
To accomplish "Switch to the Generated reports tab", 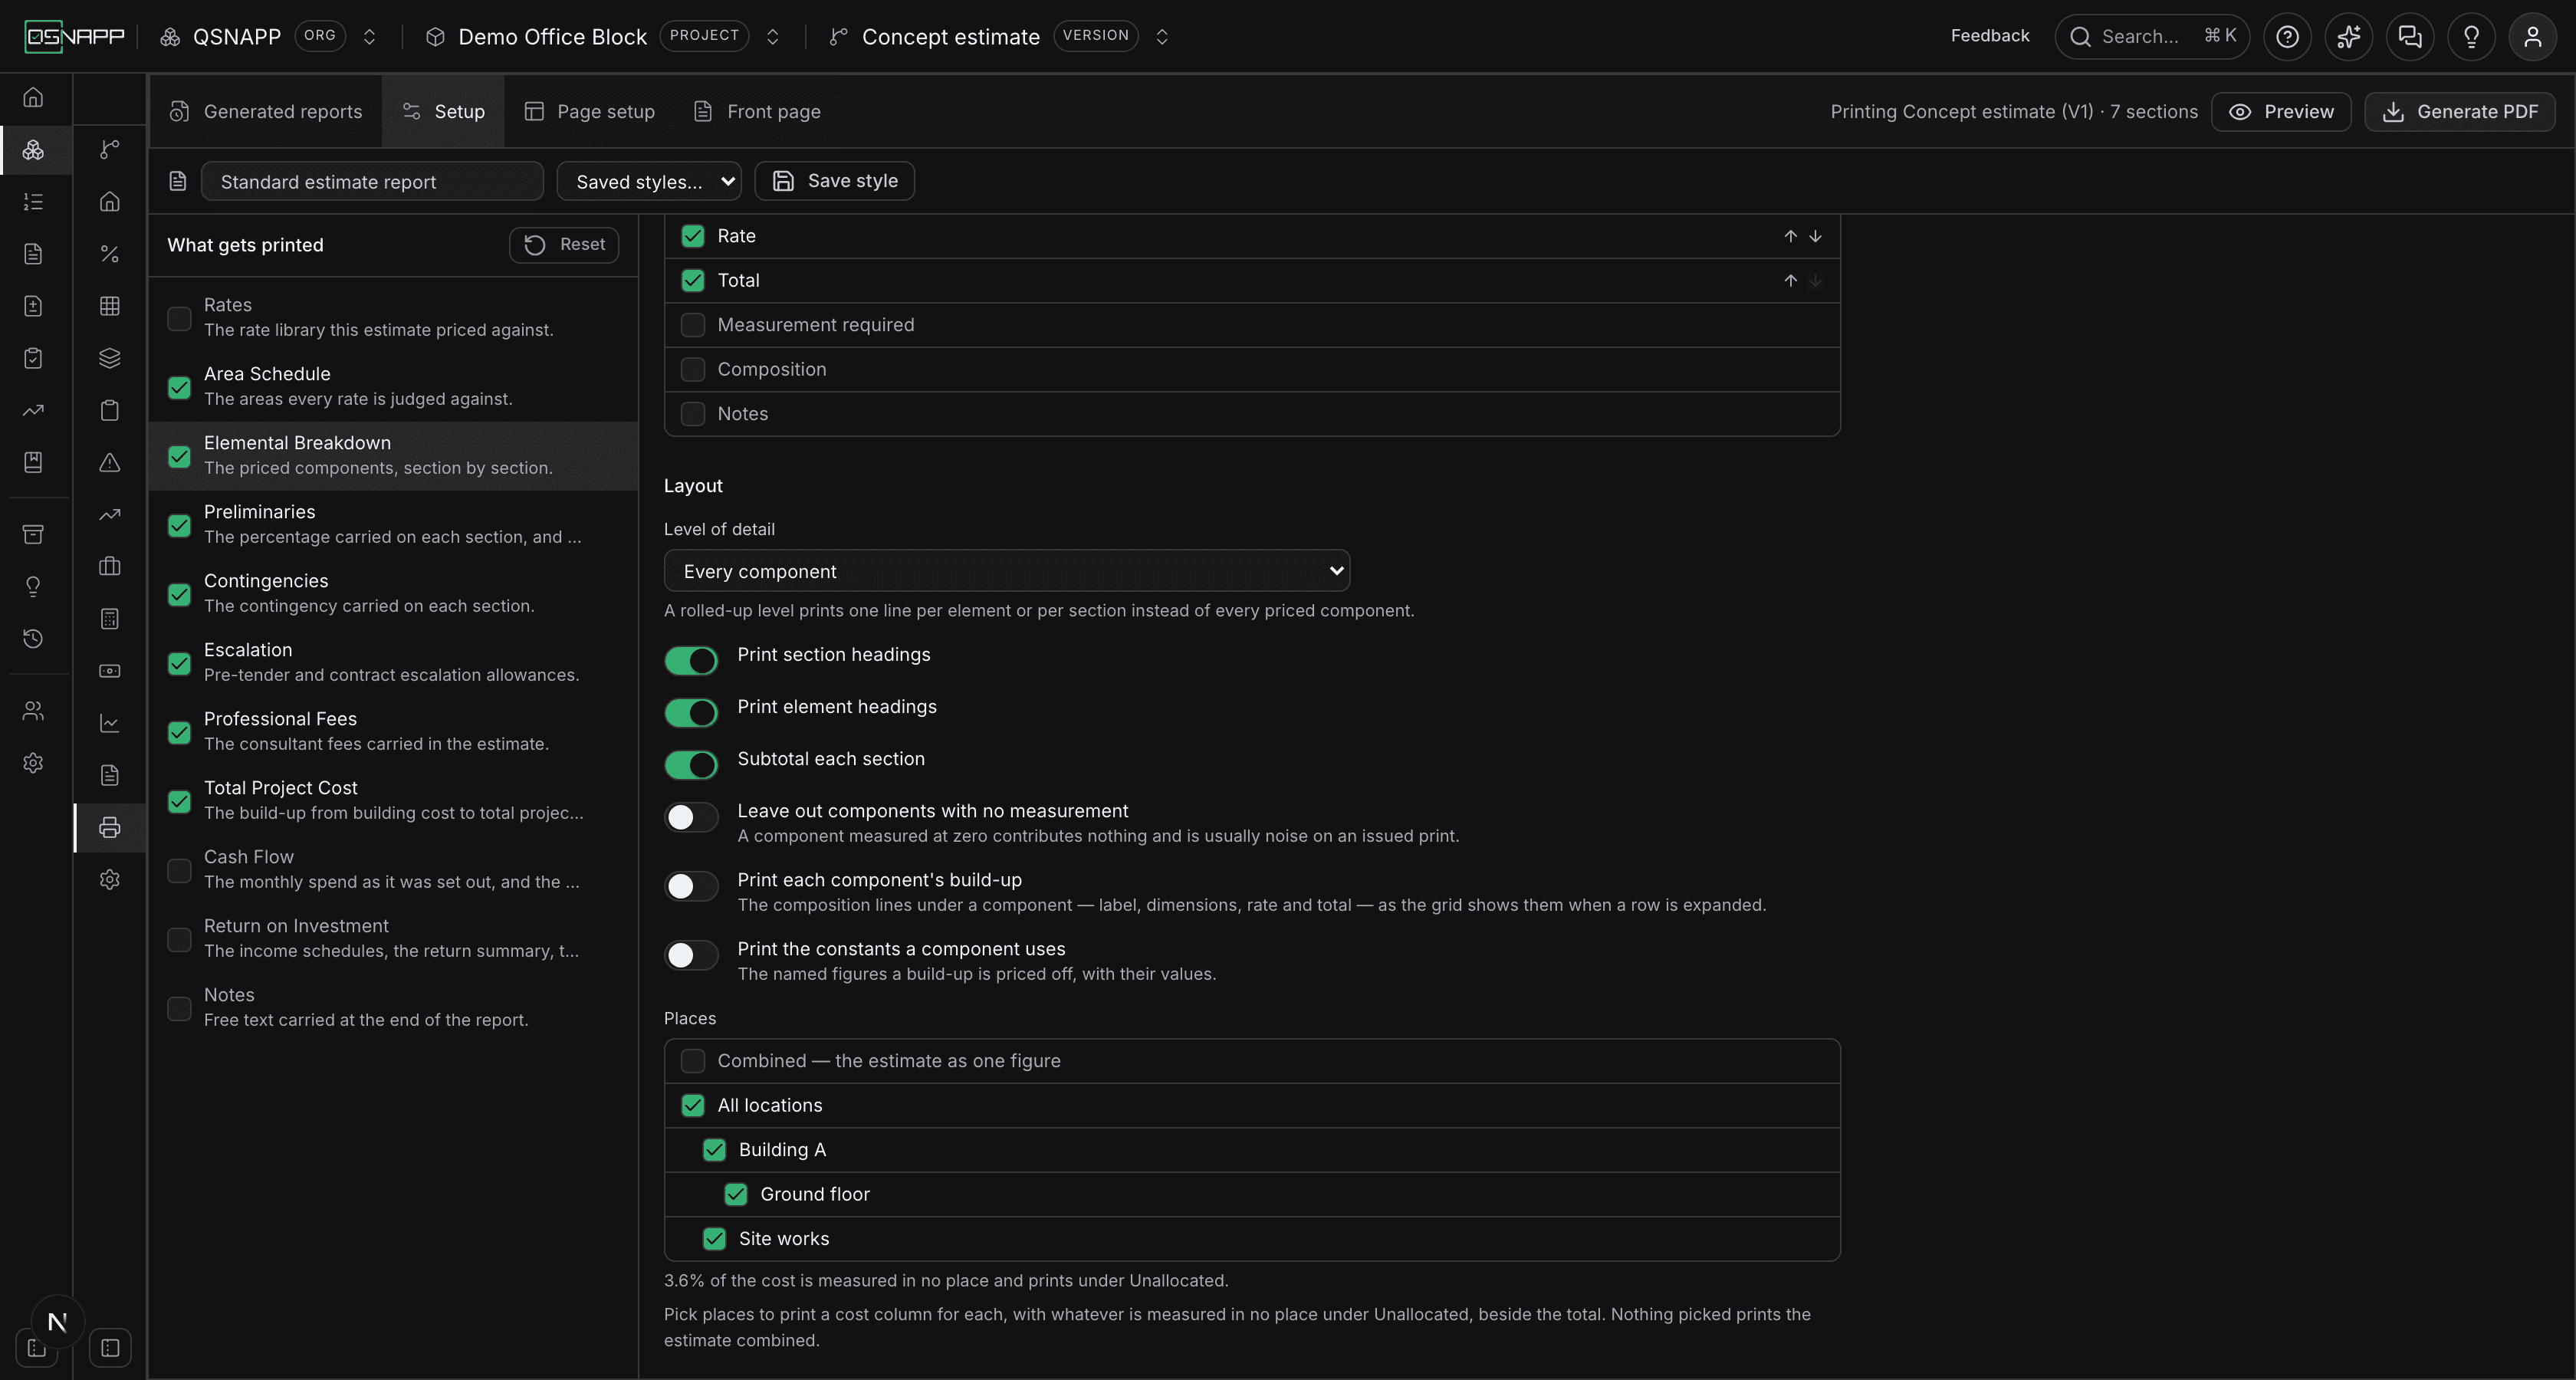I will coord(266,111).
